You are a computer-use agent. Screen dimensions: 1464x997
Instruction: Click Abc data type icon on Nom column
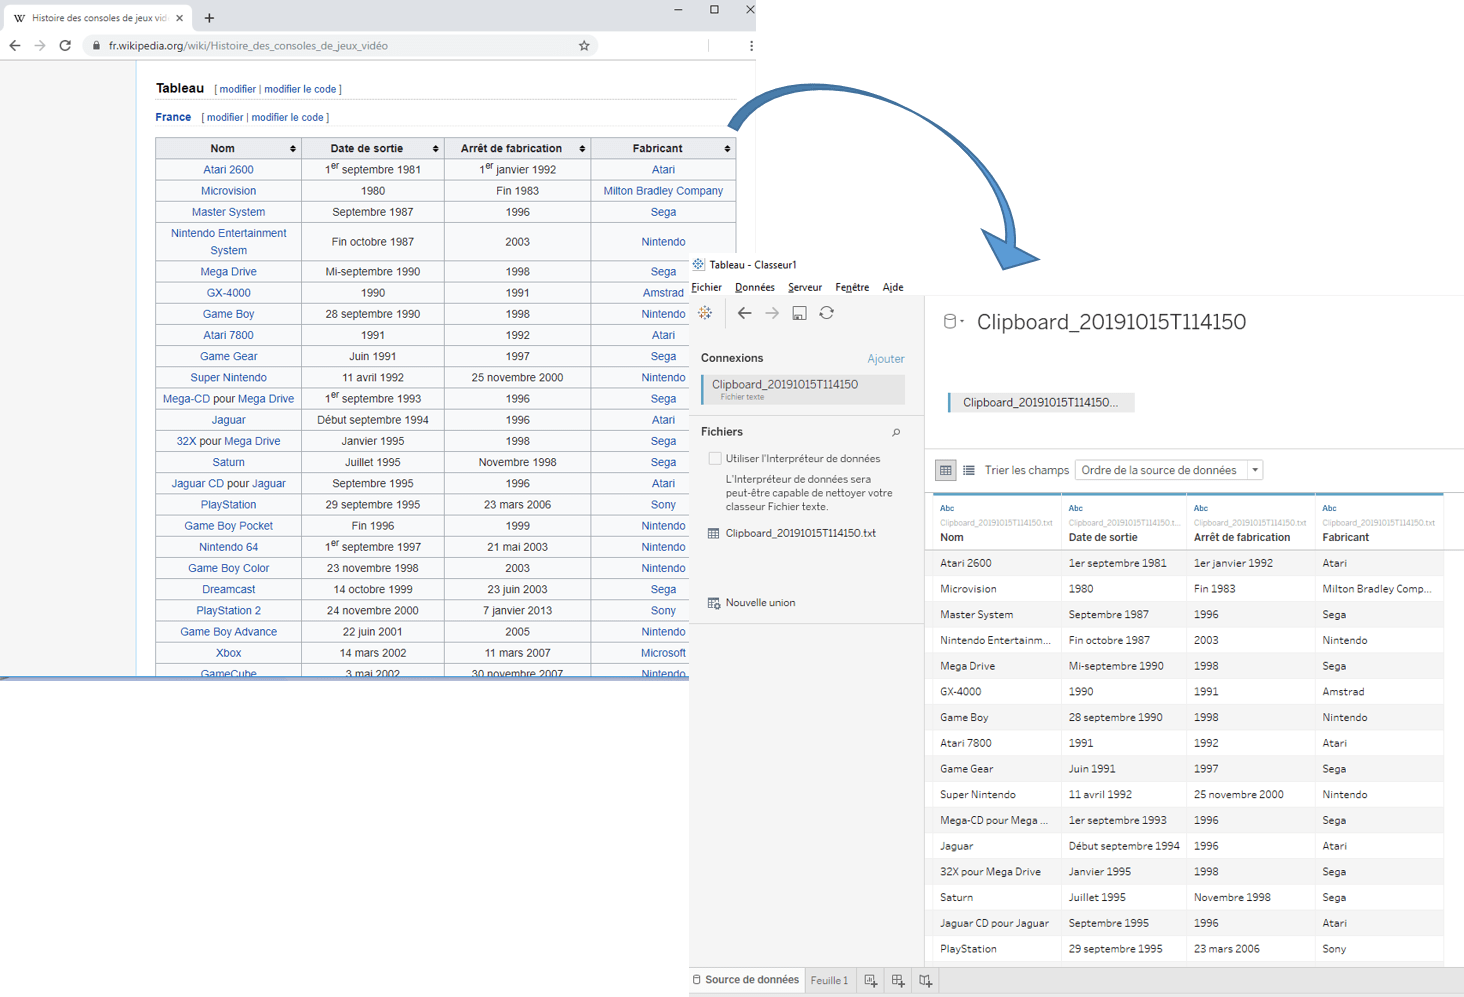pyautogui.click(x=947, y=508)
